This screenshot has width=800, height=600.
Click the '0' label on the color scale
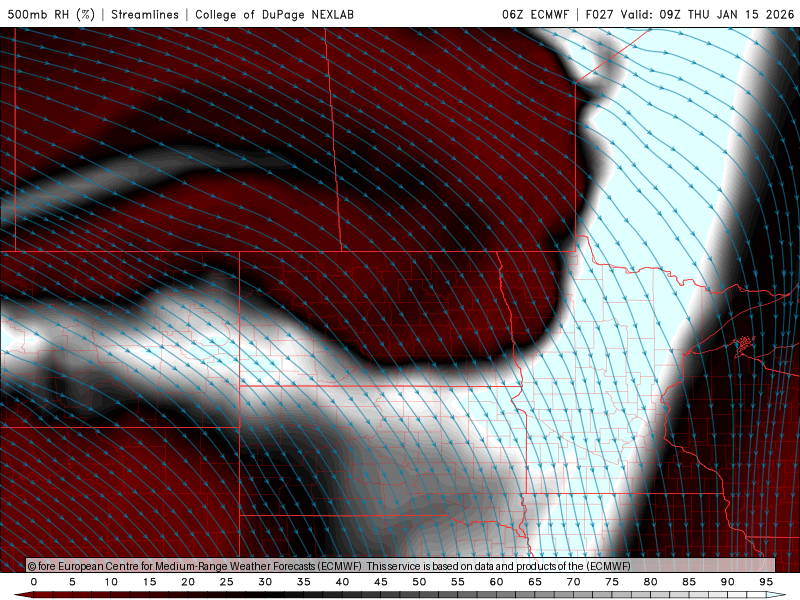(x=34, y=582)
